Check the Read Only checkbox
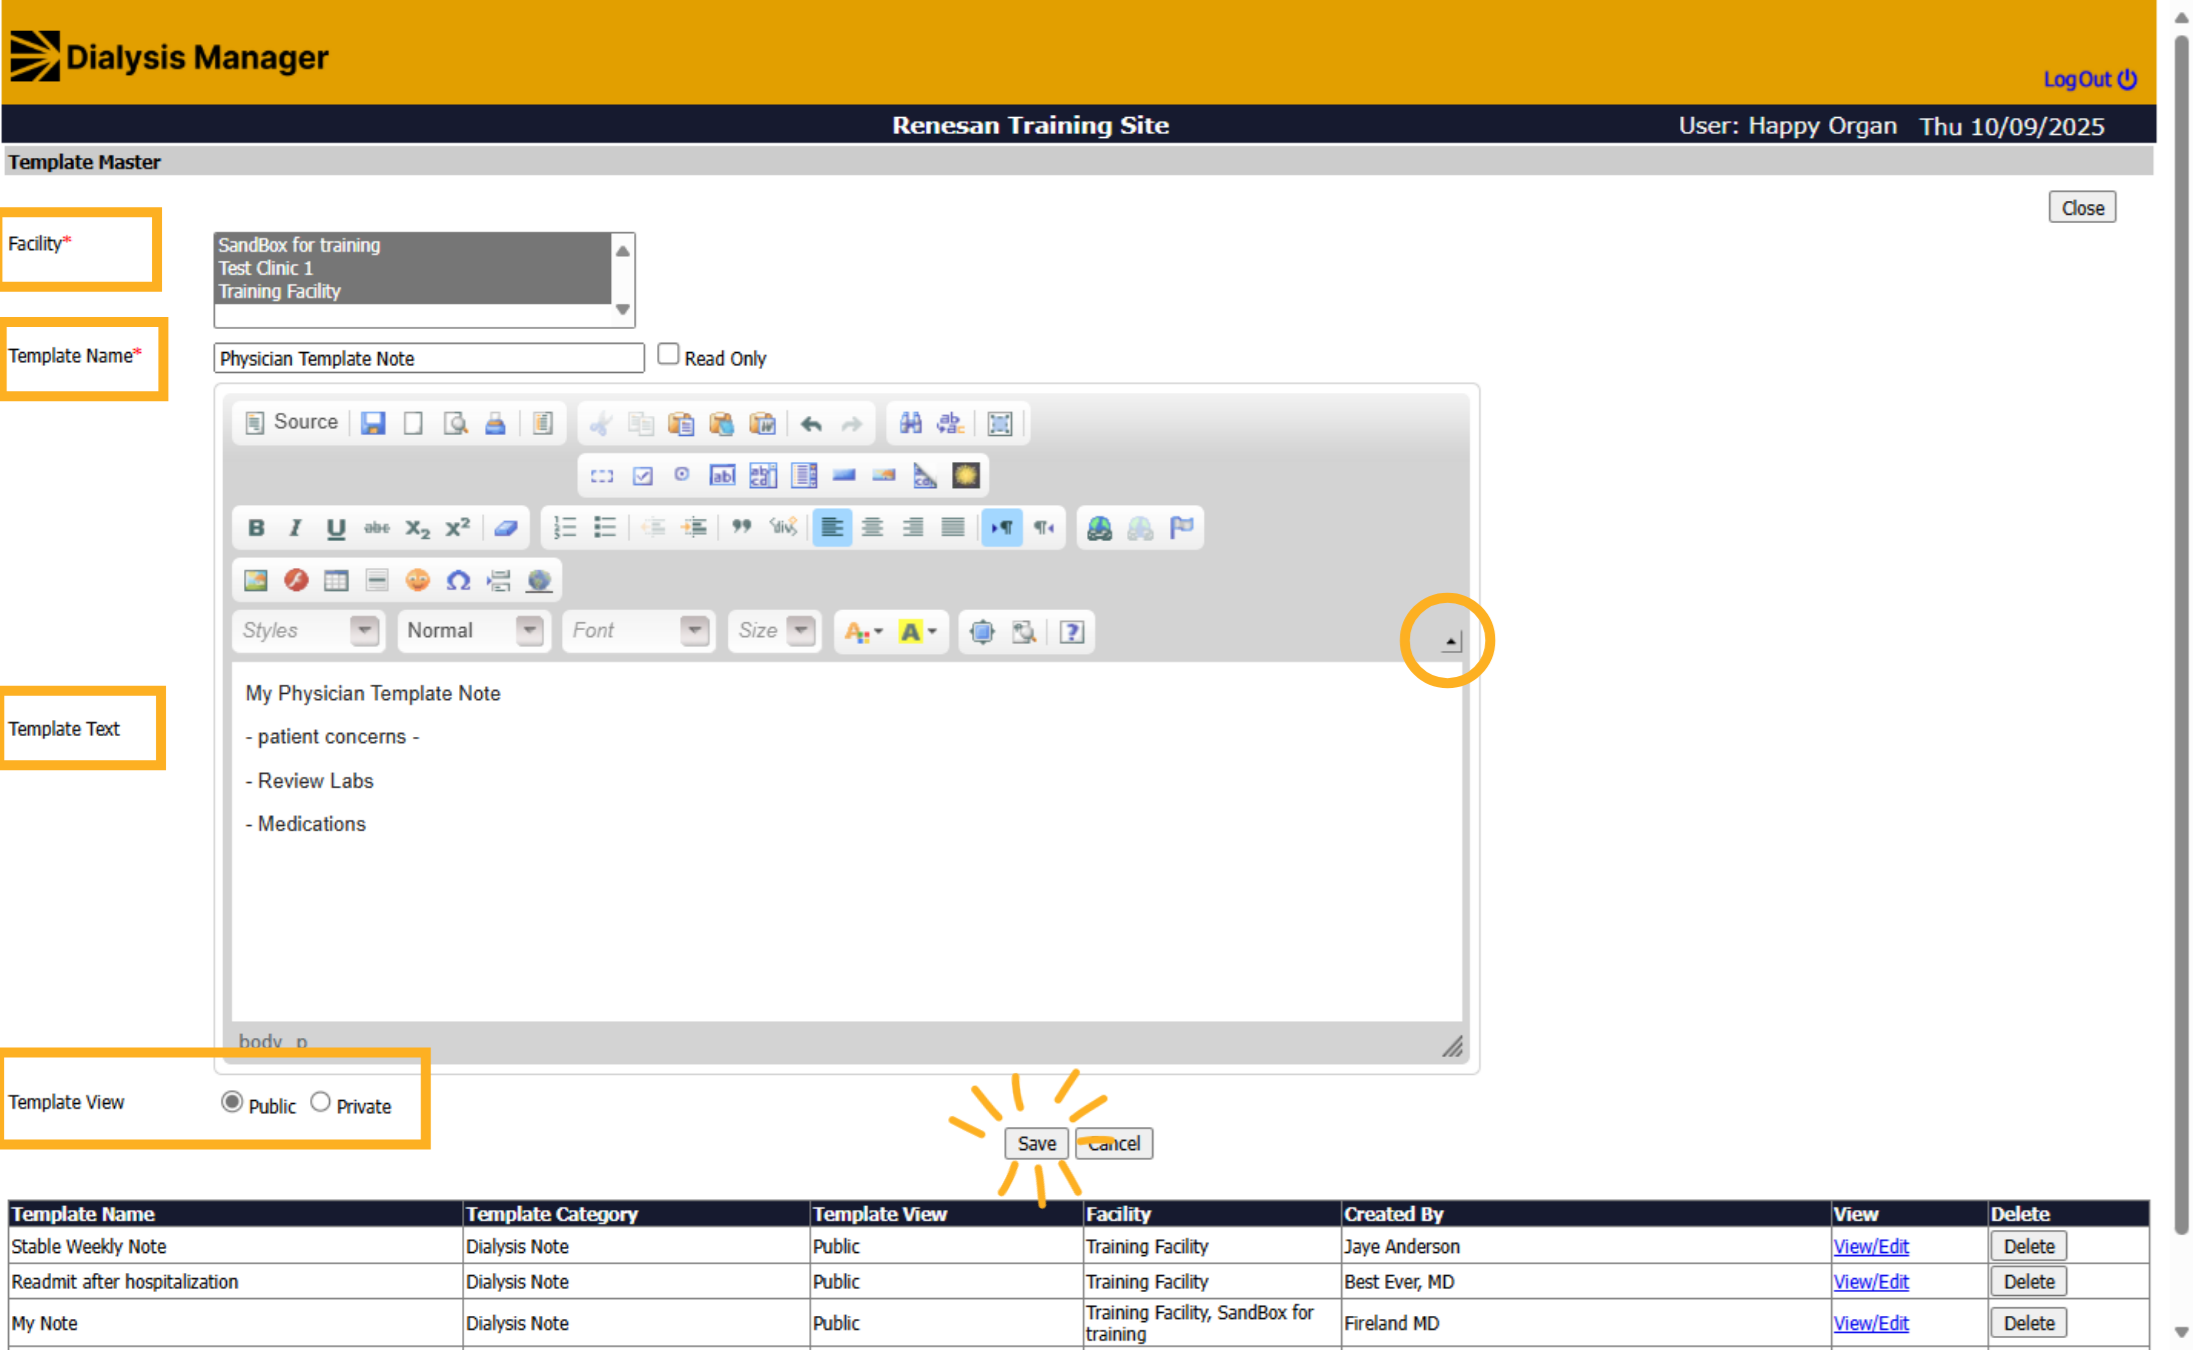Image resolution: width=2193 pixels, height=1350 pixels. click(668, 354)
